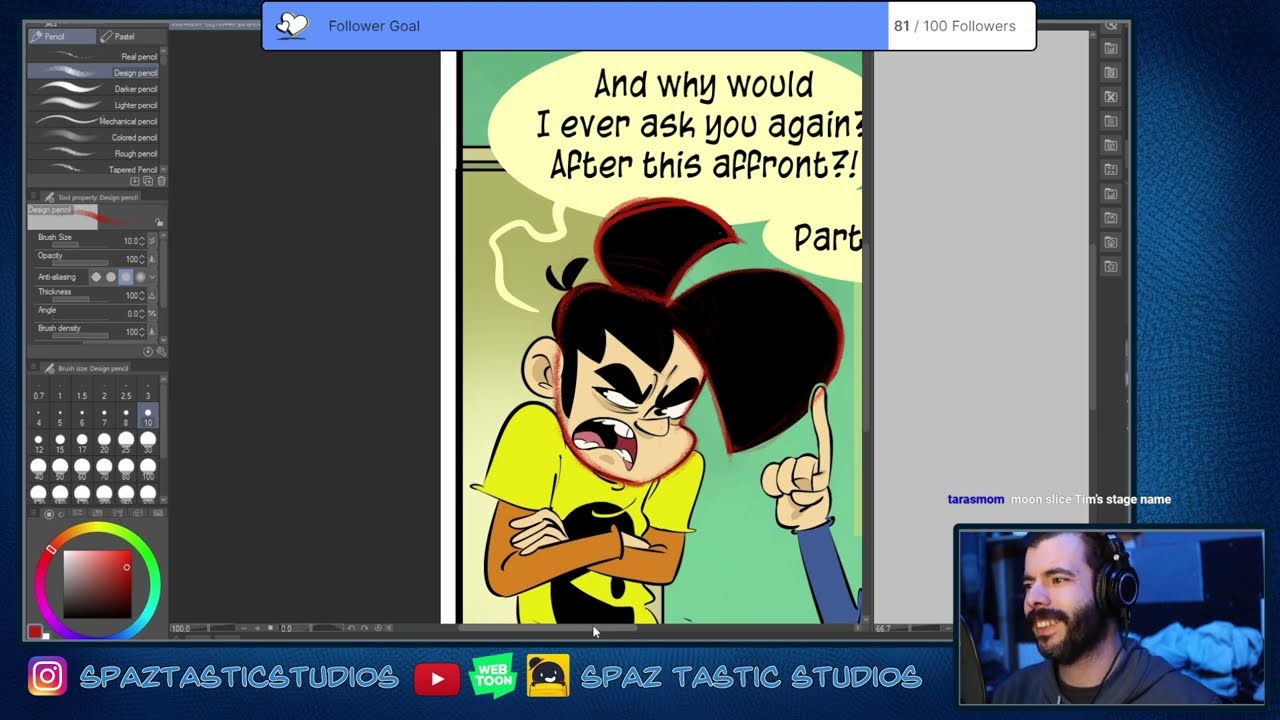Expand the Anti-aliasing options chevron
The image size is (1280, 720).
(152, 277)
